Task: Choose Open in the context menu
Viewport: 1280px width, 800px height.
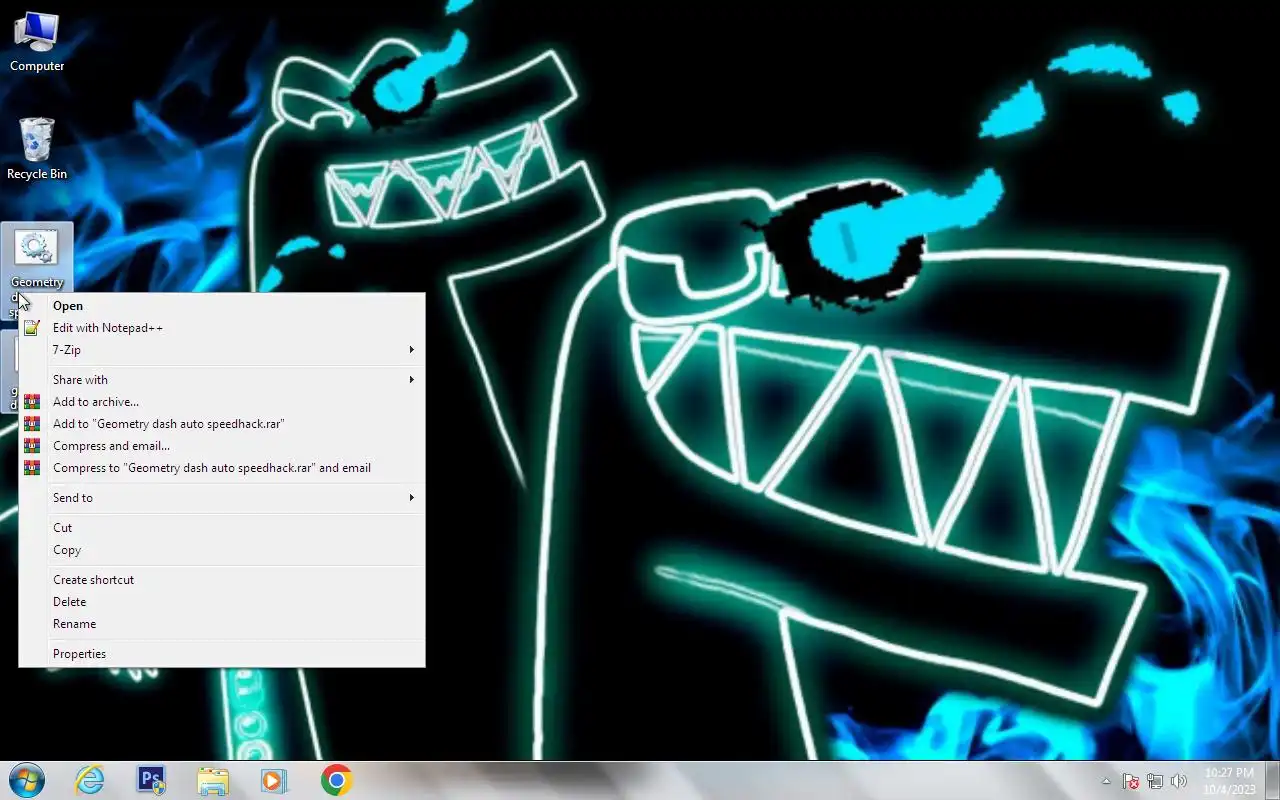Action: click(222, 306)
